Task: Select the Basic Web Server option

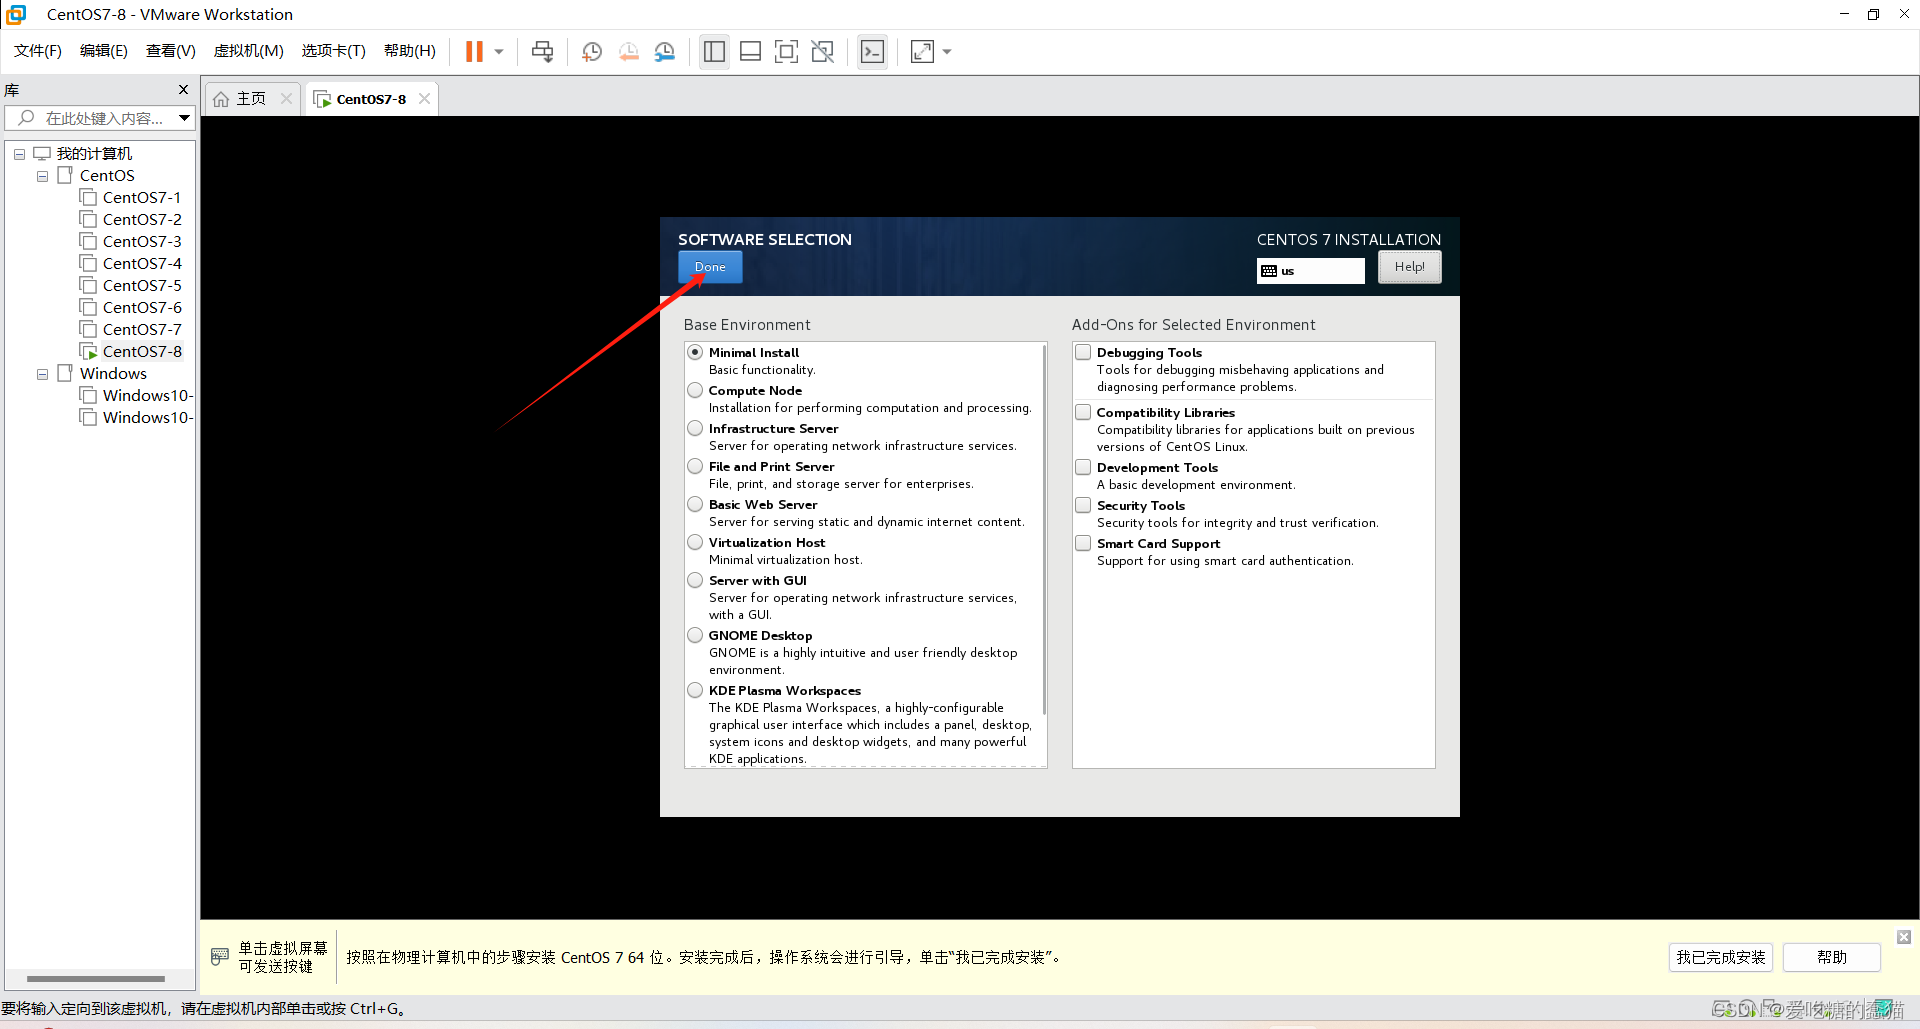Action: pos(695,504)
